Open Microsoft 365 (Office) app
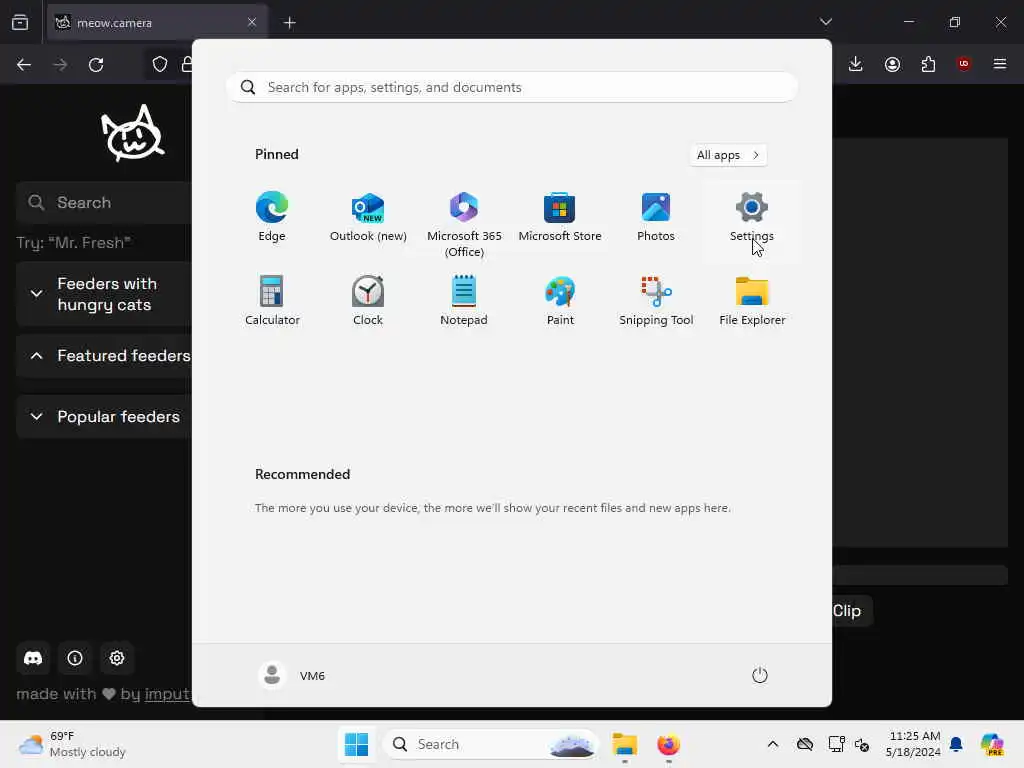The image size is (1024, 768). 464,224
